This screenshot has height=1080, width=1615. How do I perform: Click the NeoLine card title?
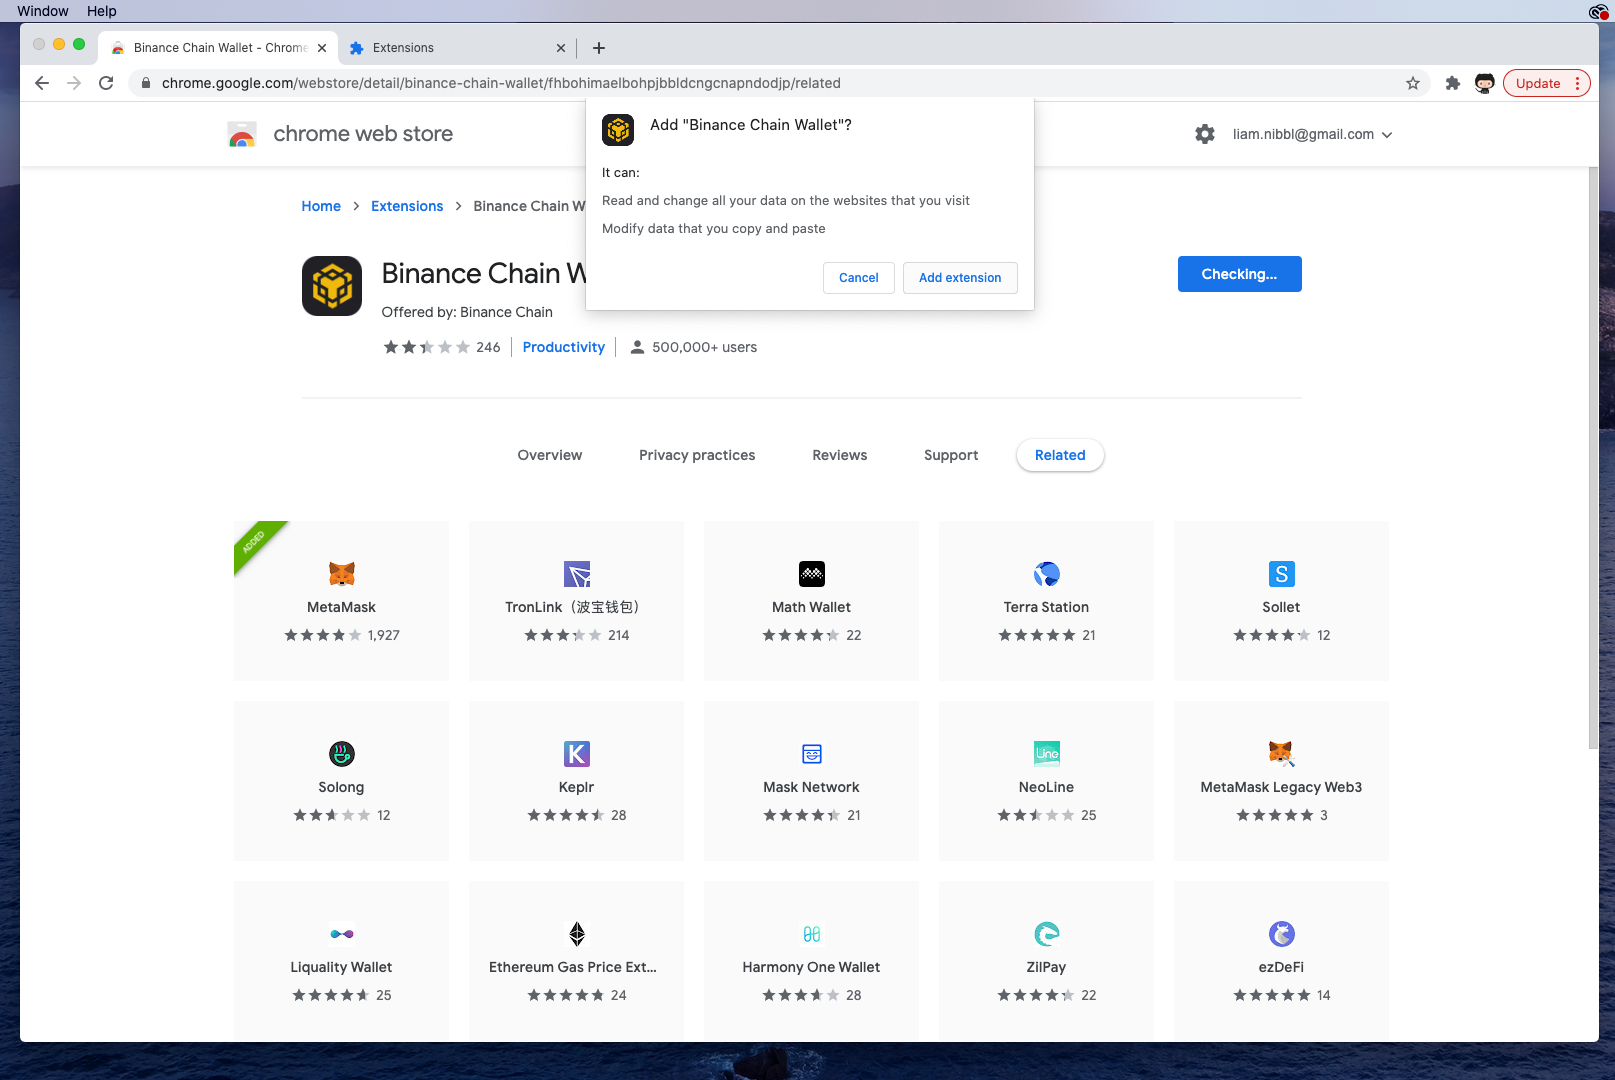click(x=1046, y=787)
